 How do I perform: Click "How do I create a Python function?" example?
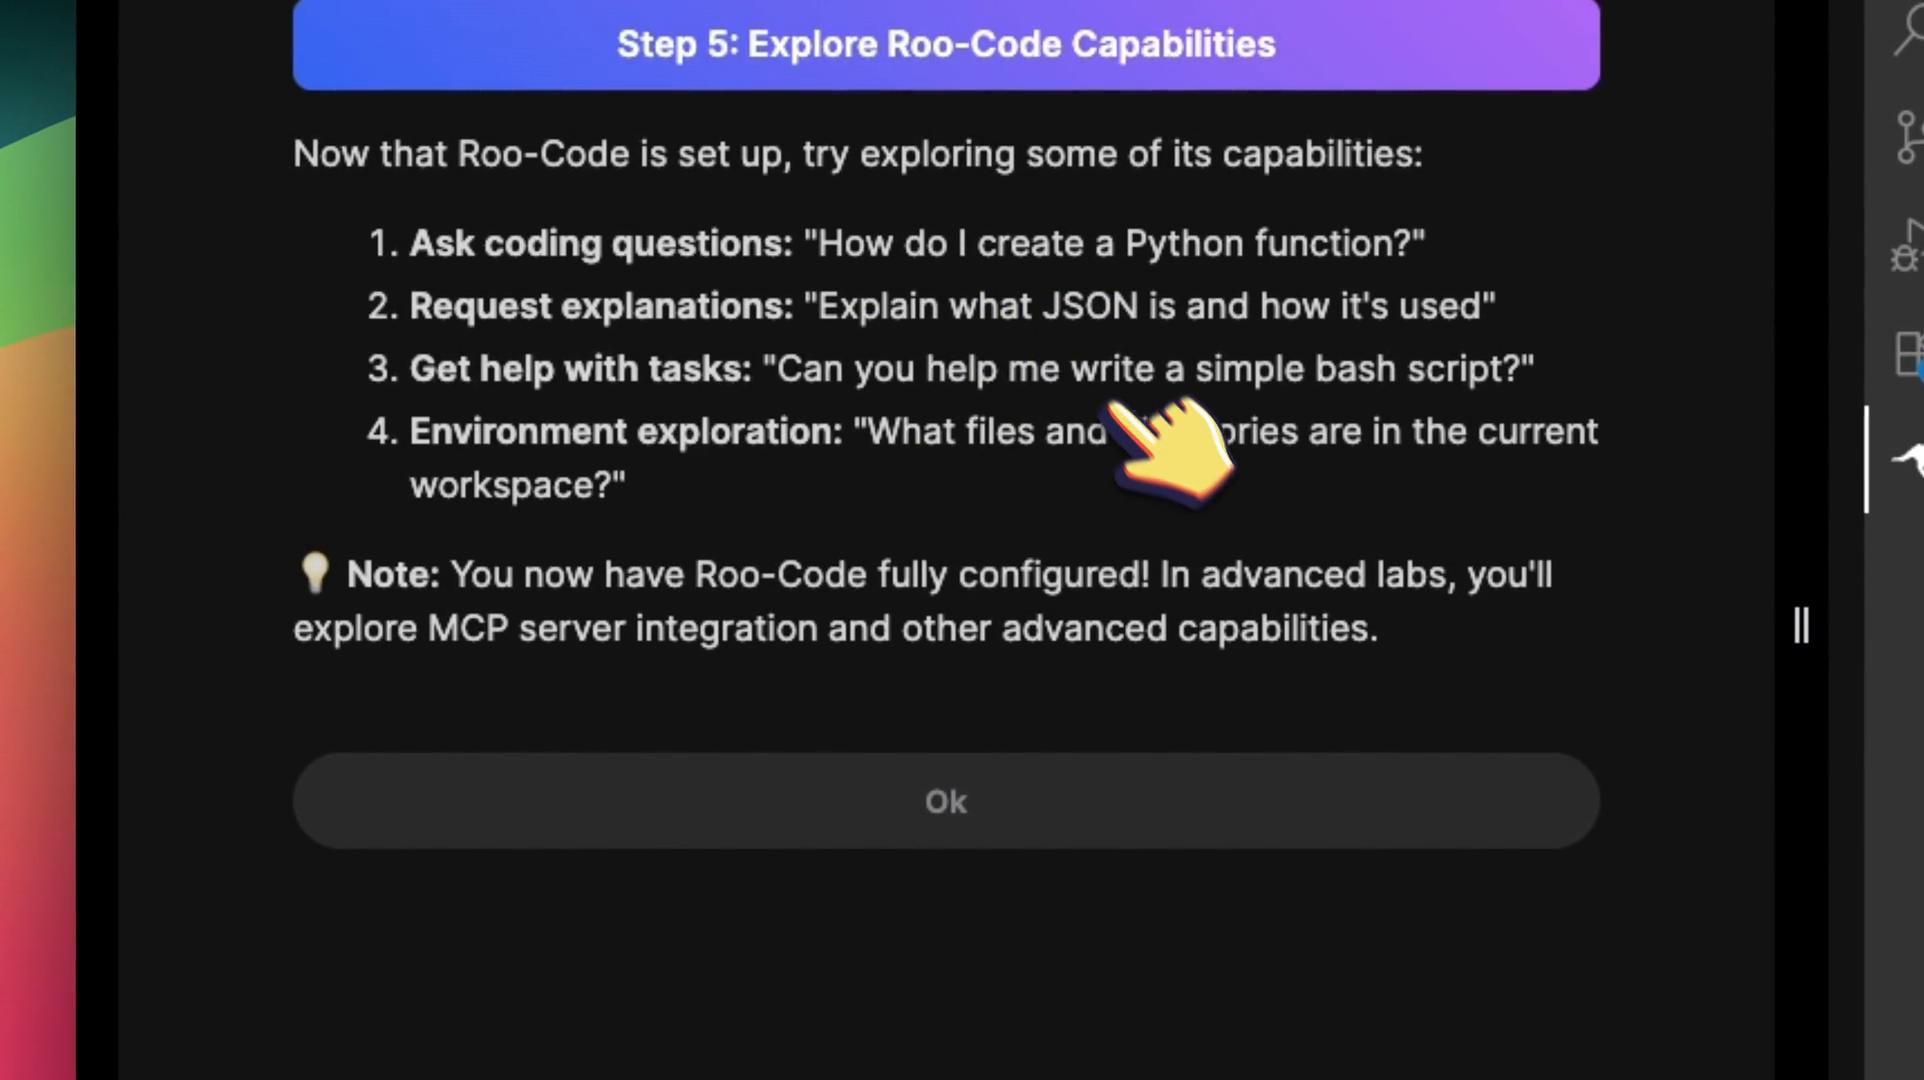tap(1114, 243)
